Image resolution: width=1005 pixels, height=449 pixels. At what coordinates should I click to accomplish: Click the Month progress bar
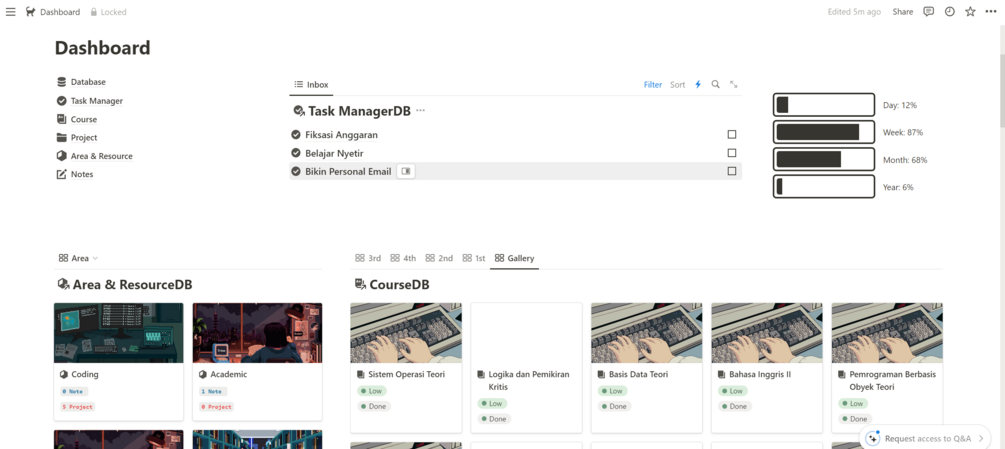(x=824, y=159)
